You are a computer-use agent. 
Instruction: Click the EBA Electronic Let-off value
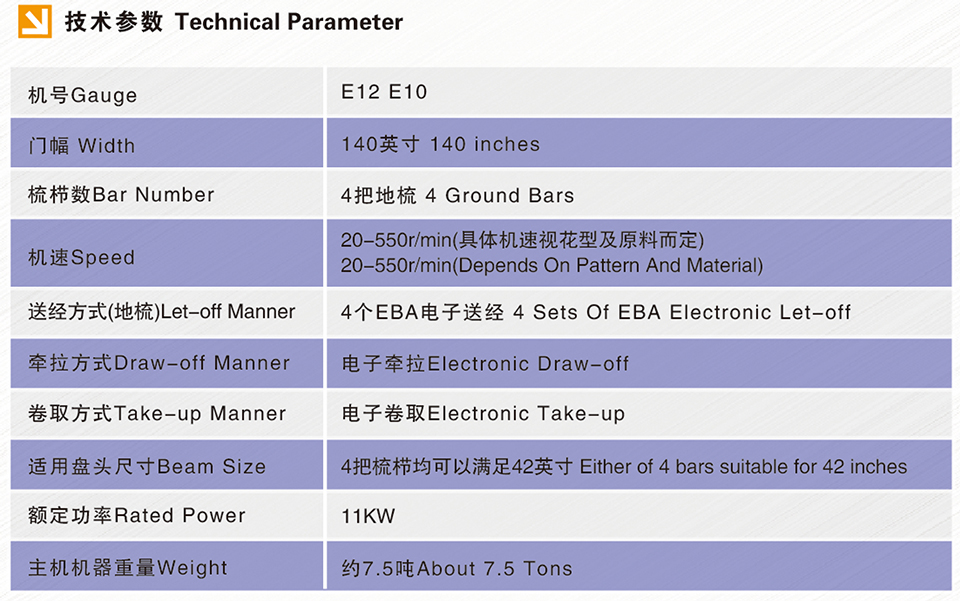596,312
